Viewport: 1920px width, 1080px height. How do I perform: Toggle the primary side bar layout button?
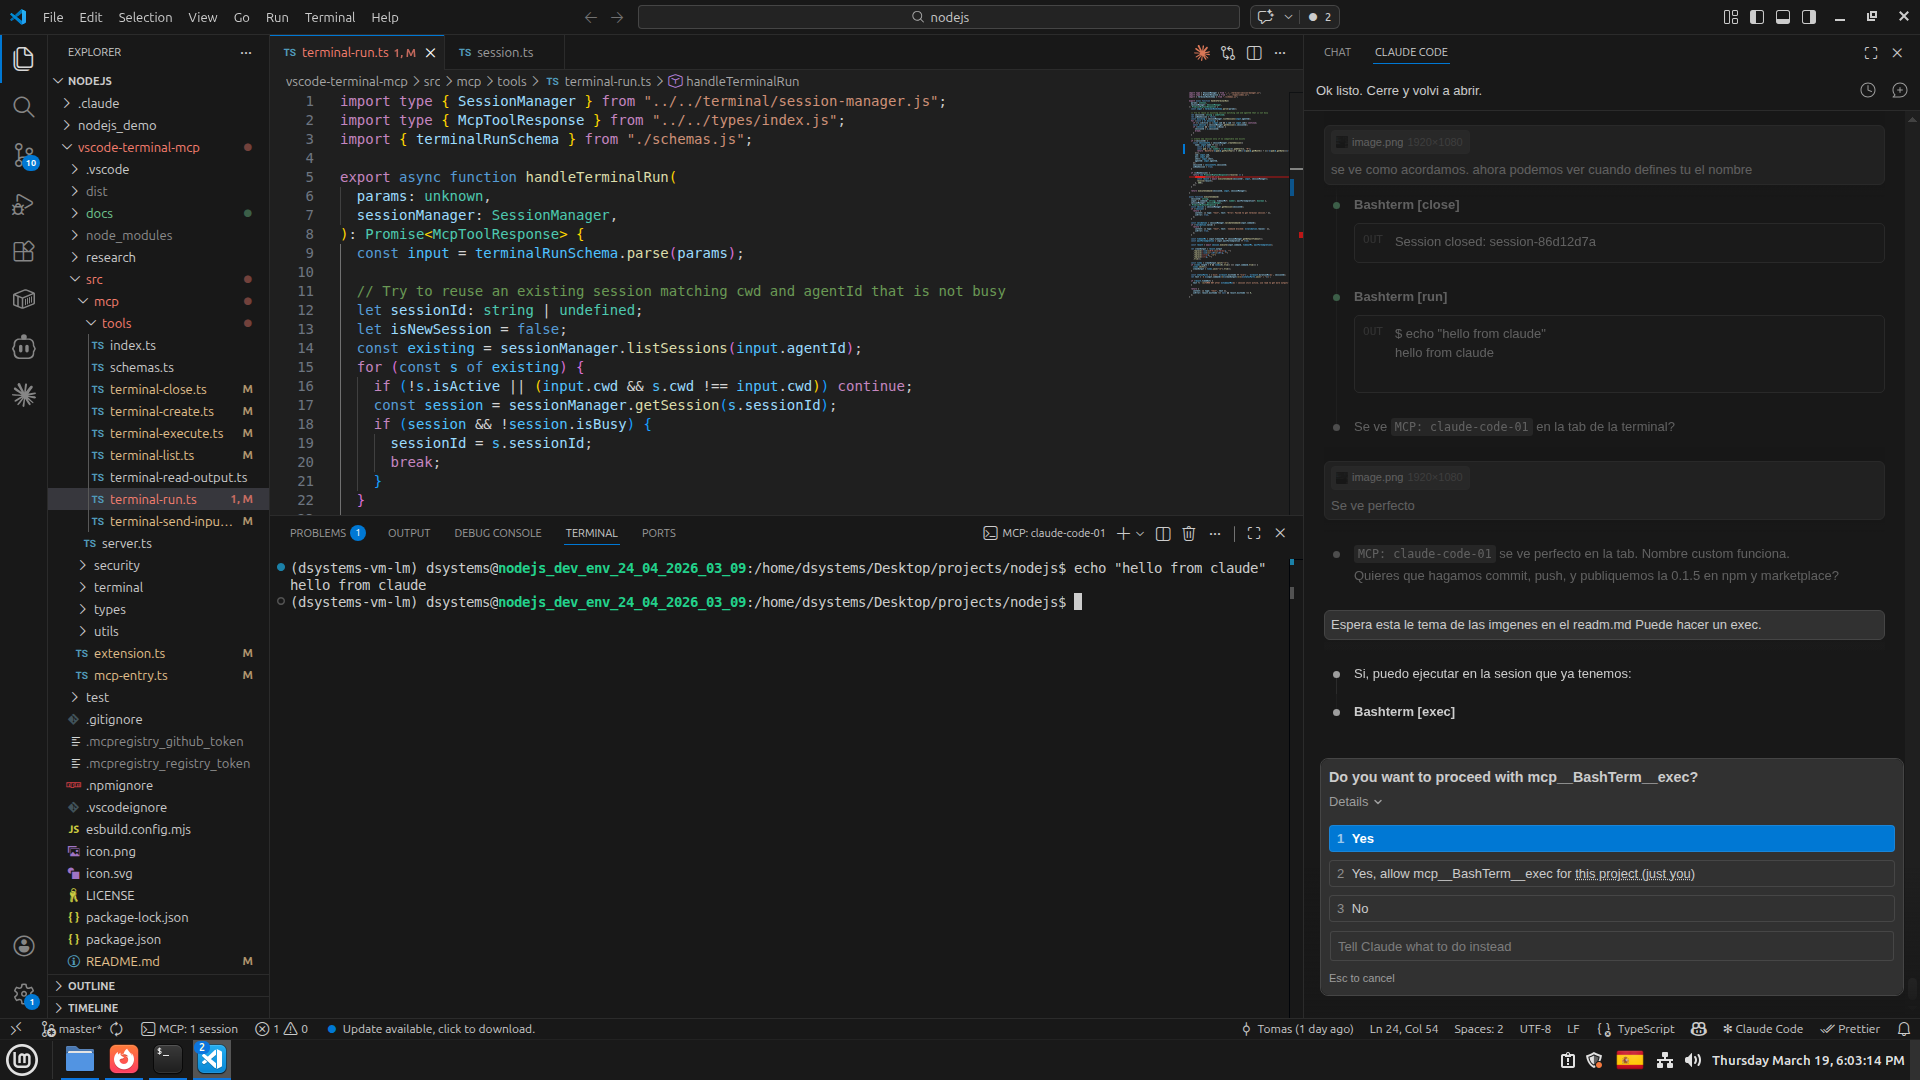[1757, 17]
